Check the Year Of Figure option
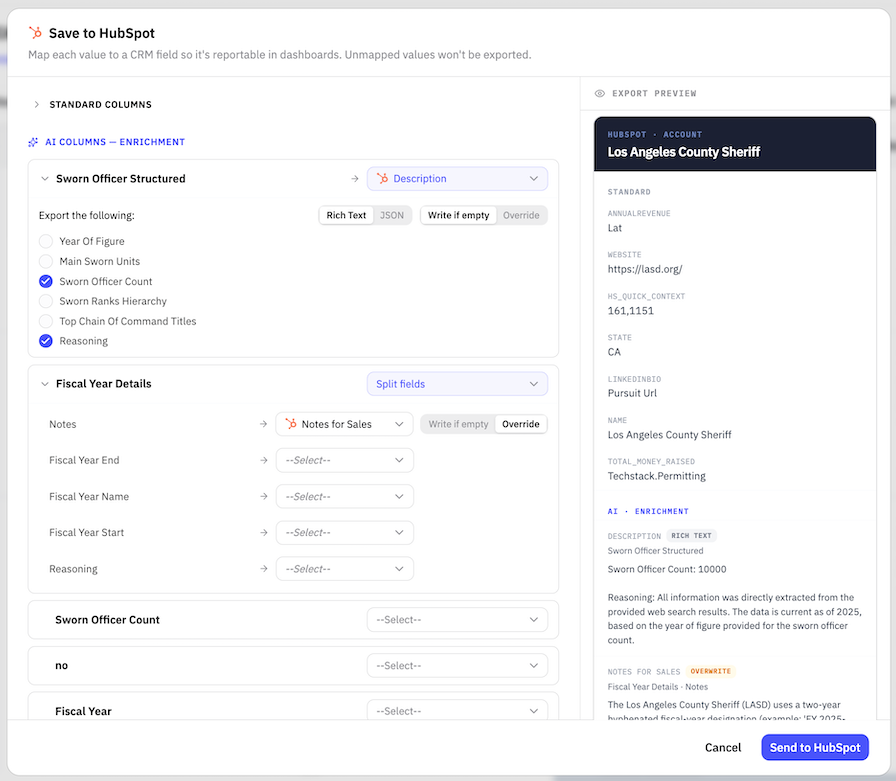Screen dimensions: 896x781 tap(46, 241)
